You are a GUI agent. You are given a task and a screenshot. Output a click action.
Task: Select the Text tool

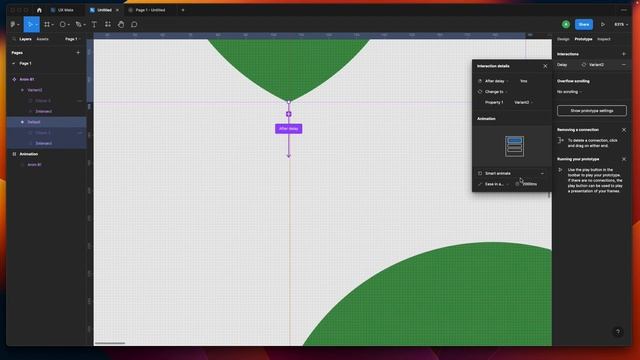(x=94, y=24)
